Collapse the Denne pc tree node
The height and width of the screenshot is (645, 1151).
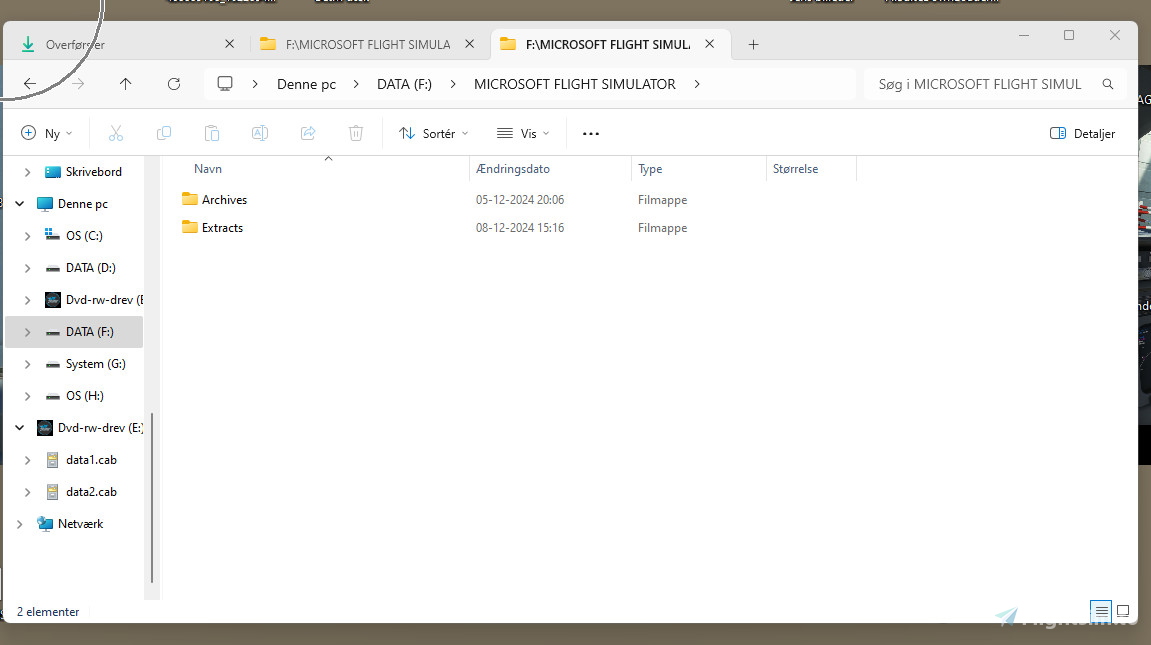pos(18,203)
